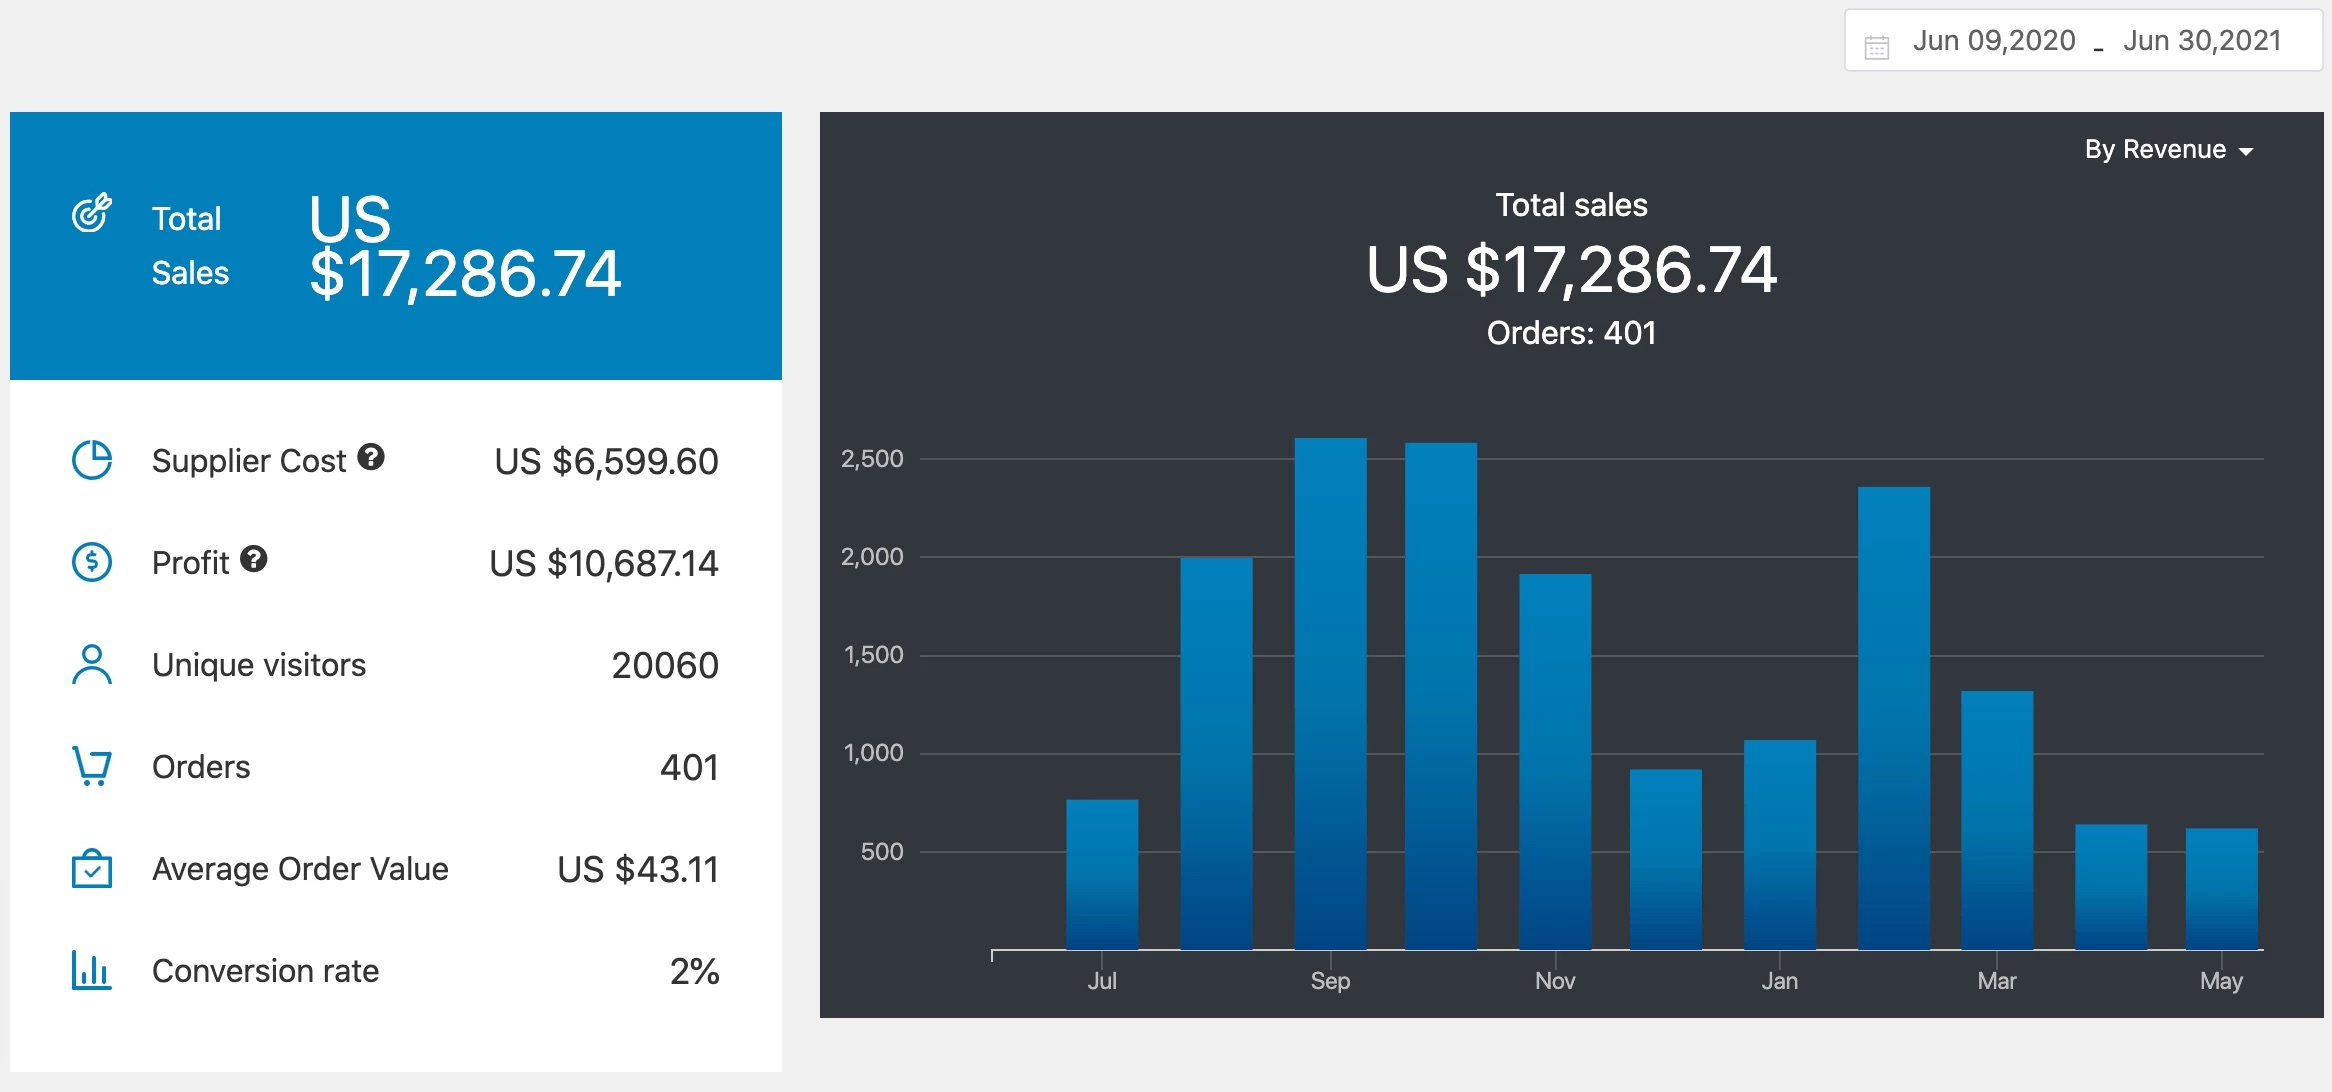Select the August revenue bar
The height and width of the screenshot is (1092, 2332).
pos(1216,753)
